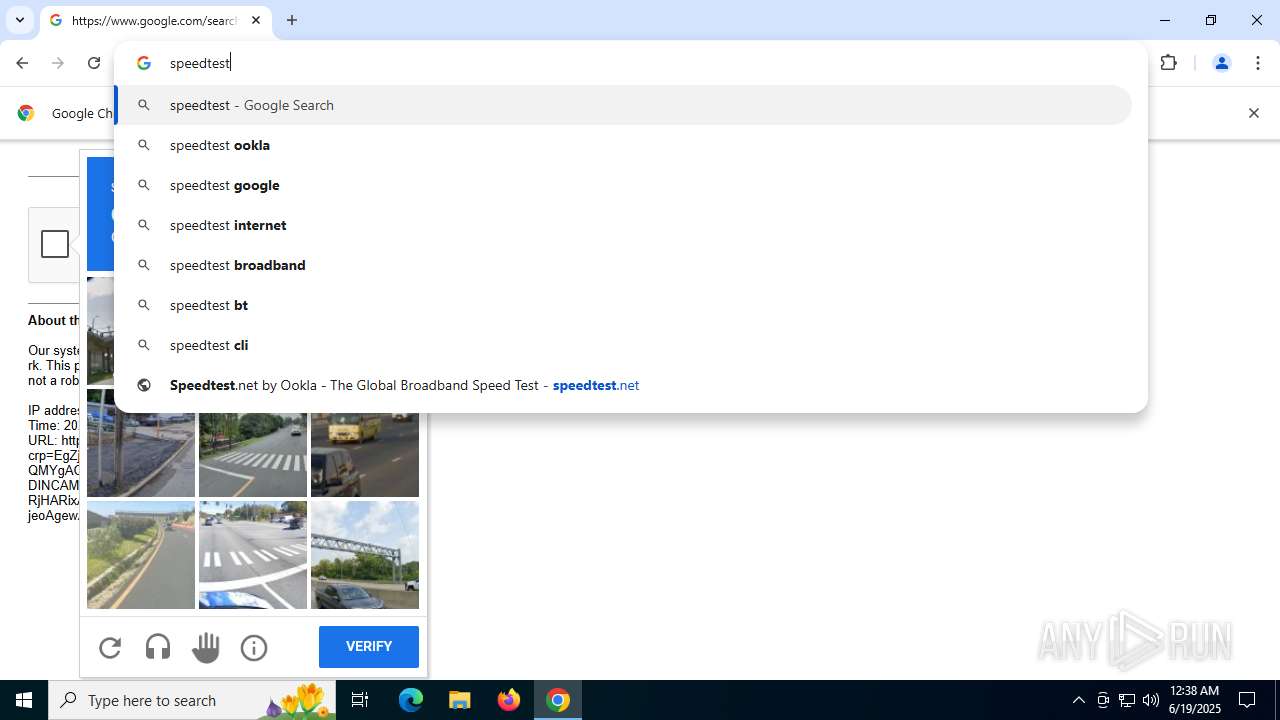Select captcha tile with curved road embankment

(141, 555)
